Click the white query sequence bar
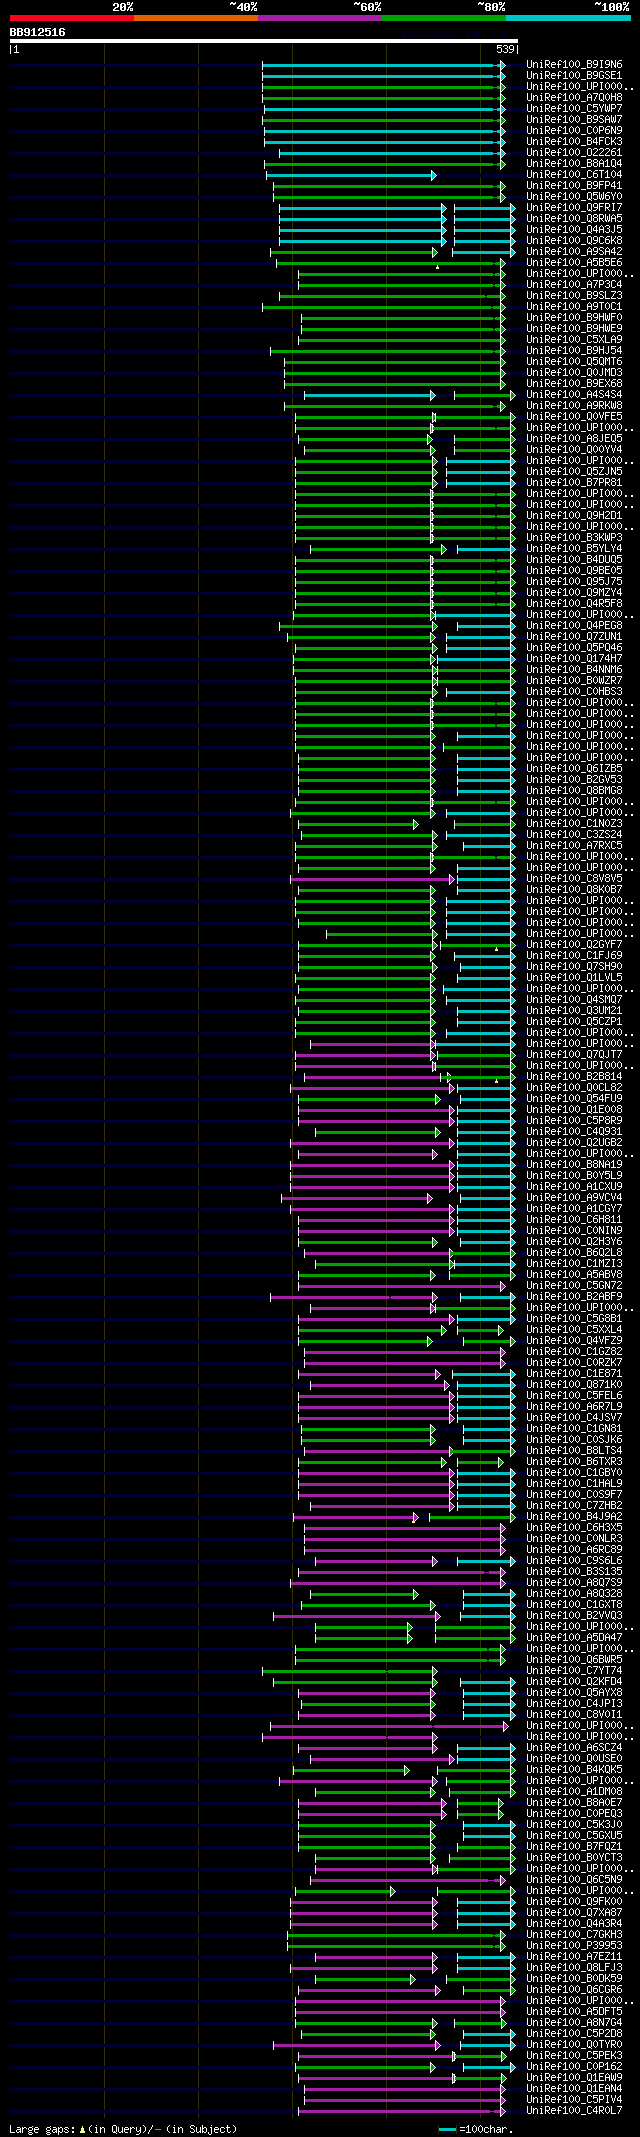 pyautogui.click(x=264, y=41)
